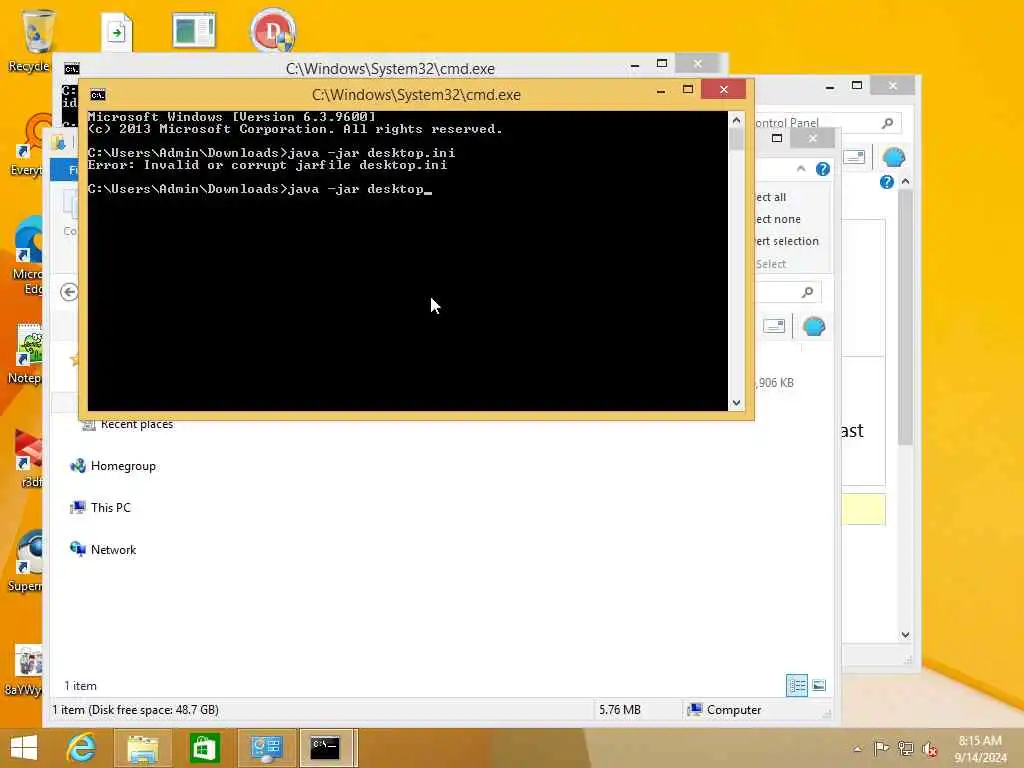This screenshot has width=1024, height=768.
Task: Click the down arrow of the cmd scrollbar
Action: click(736, 402)
